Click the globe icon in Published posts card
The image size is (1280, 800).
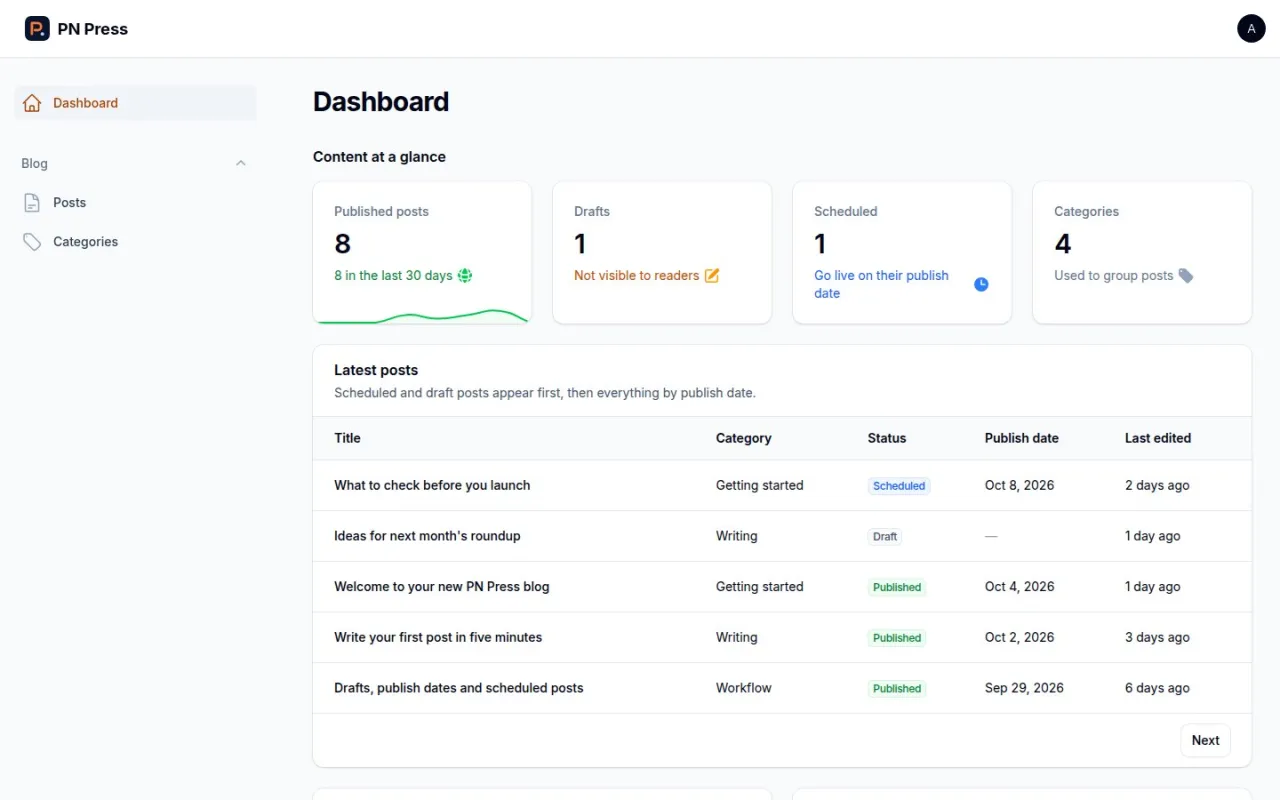465,276
